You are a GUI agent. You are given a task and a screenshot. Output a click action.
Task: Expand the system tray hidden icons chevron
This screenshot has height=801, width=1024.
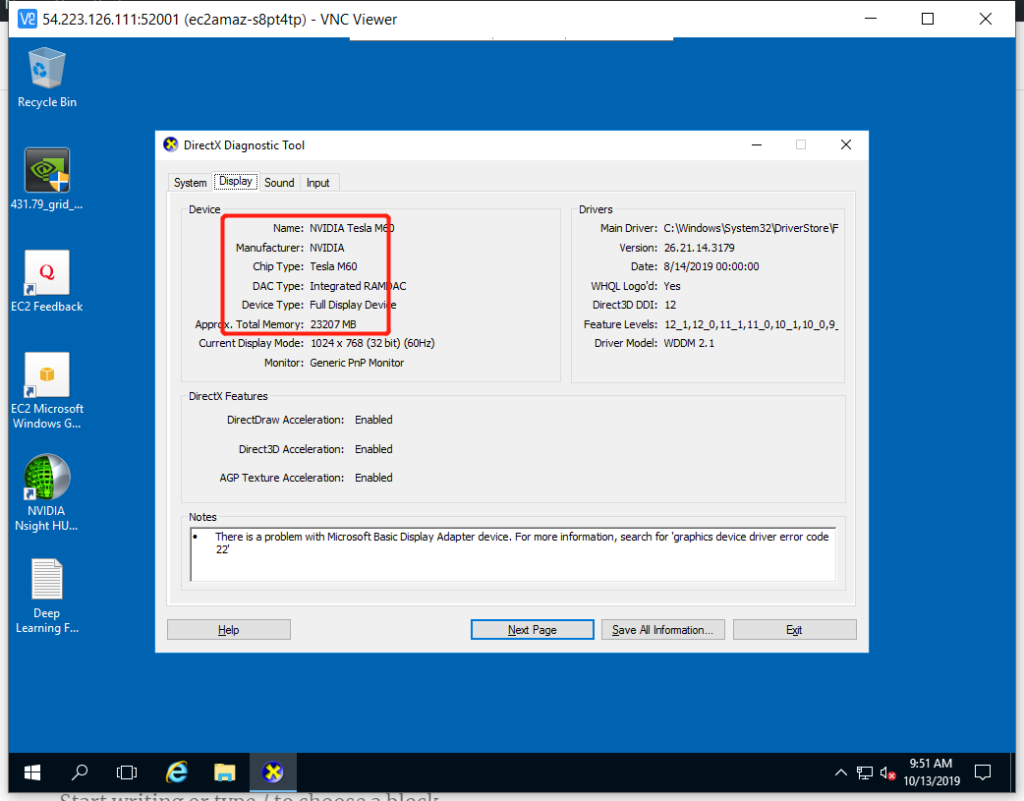(841, 773)
